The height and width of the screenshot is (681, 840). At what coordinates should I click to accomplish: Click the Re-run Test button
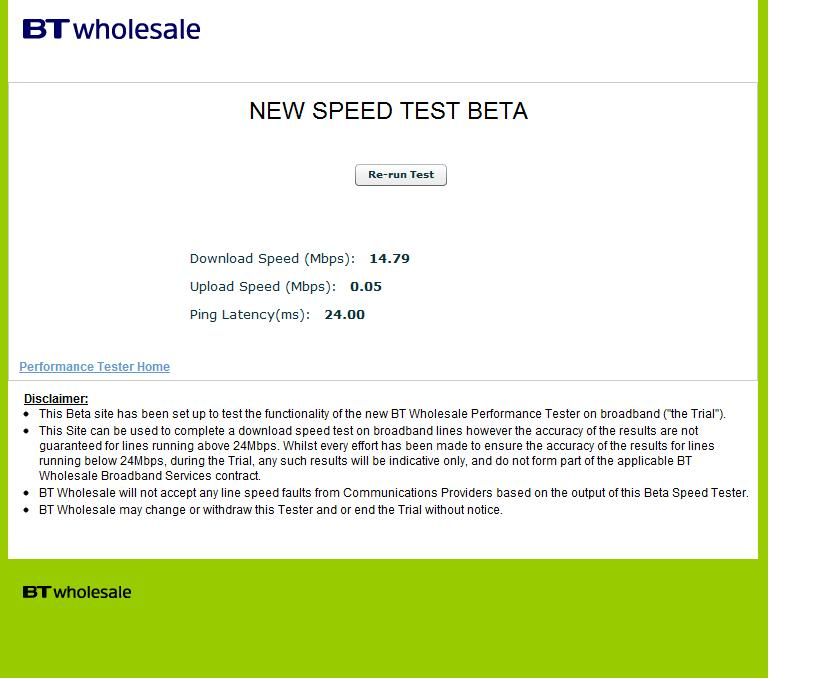point(401,175)
